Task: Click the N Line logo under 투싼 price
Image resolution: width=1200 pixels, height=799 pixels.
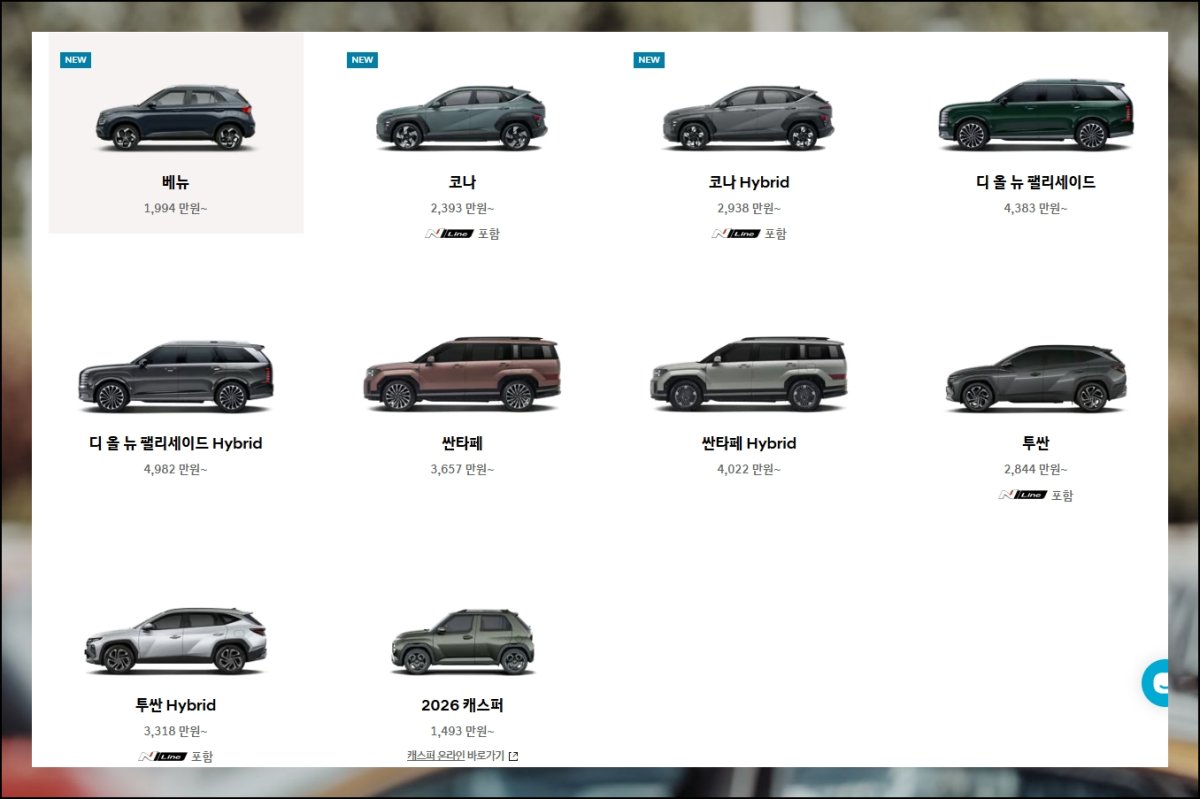Action: [x=1022, y=495]
